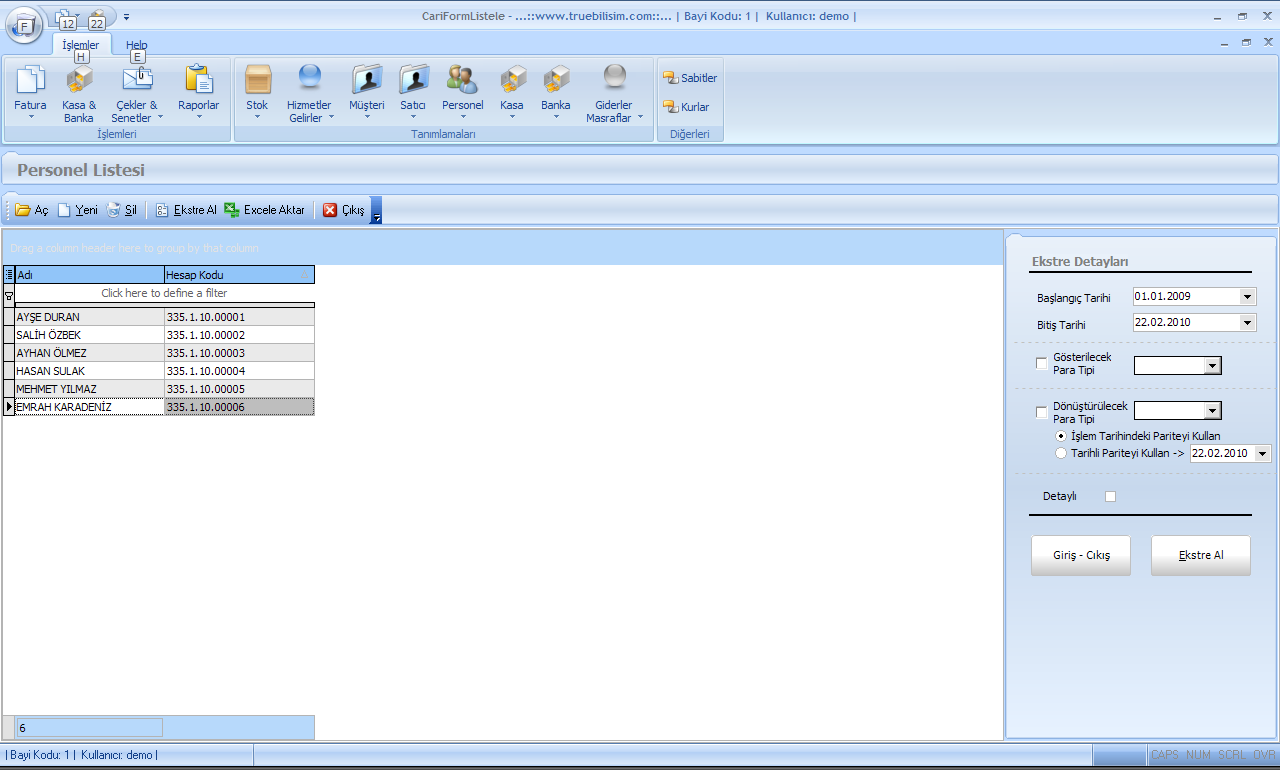The width and height of the screenshot is (1280, 770).
Task: Expand the Gösterilecek Para Tipi combo box
Action: coord(1213,366)
